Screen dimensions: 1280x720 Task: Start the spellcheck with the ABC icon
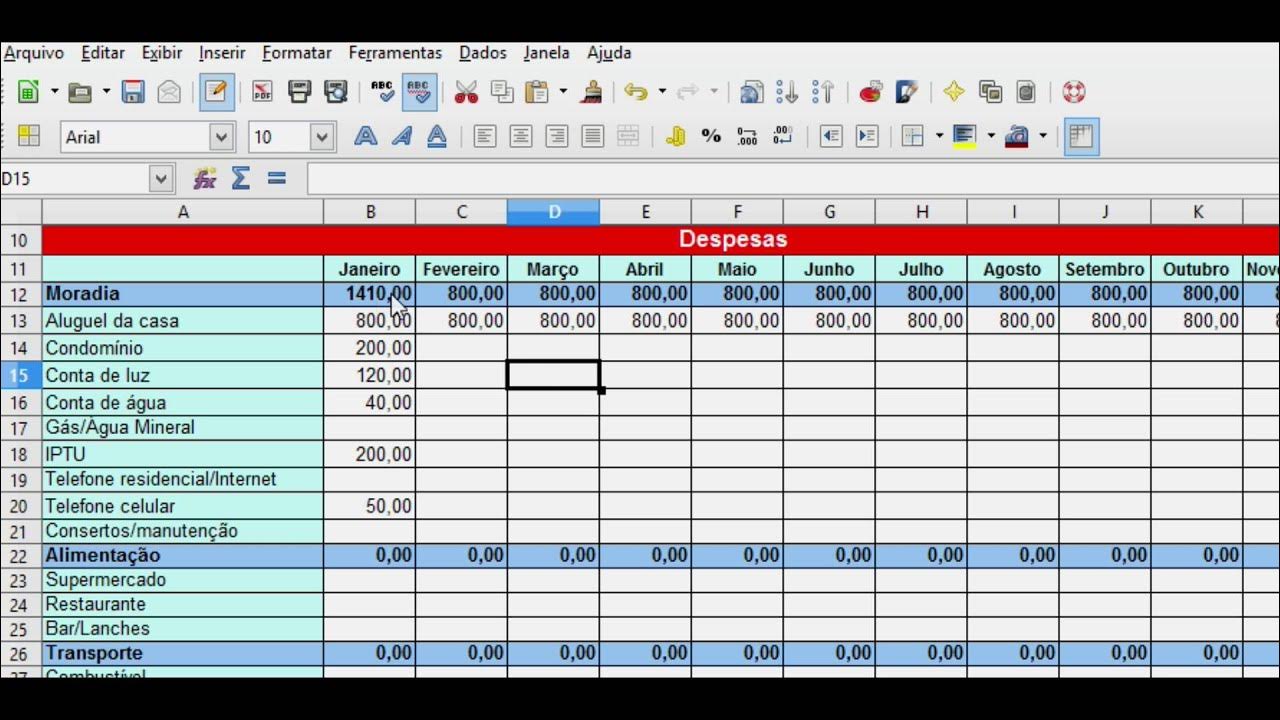click(x=383, y=91)
